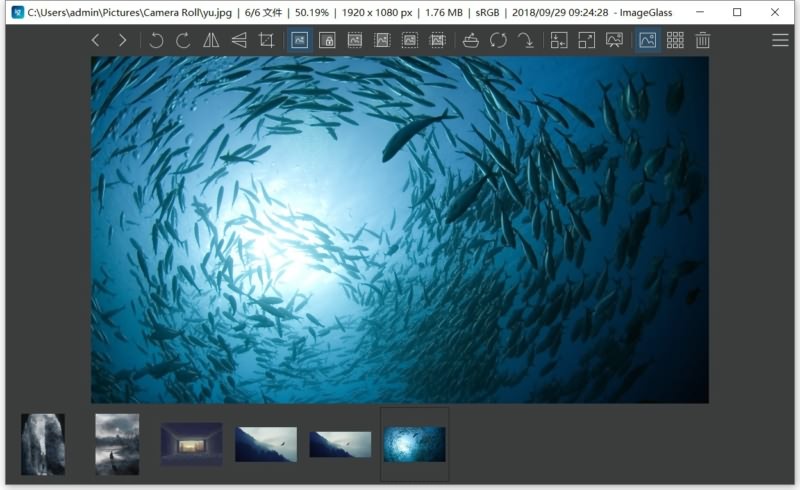Enter full screen mode
This screenshot has height=490, width=800.
click(587, 40)
